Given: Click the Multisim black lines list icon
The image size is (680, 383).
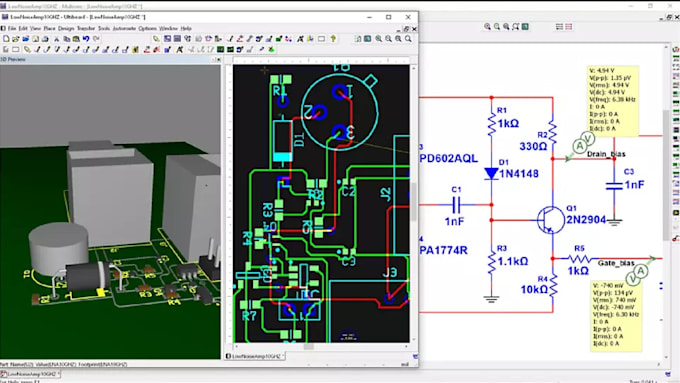Looking at the screenshot, I should pos(559,26).
